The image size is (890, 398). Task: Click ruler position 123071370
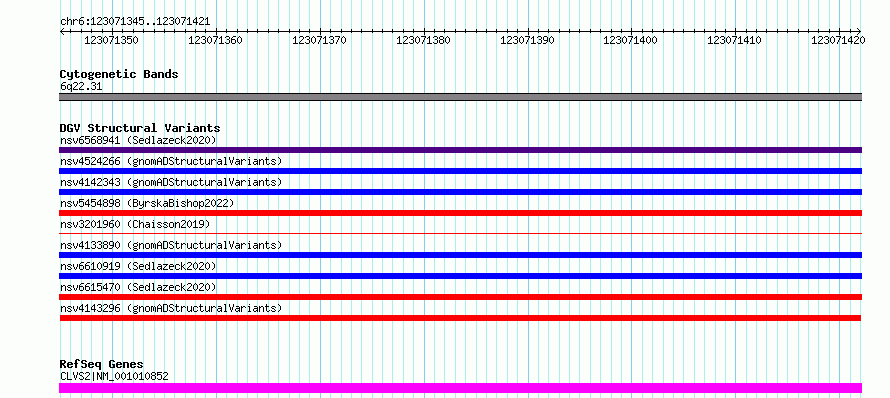pyautogui.click(x=319, y=40)
